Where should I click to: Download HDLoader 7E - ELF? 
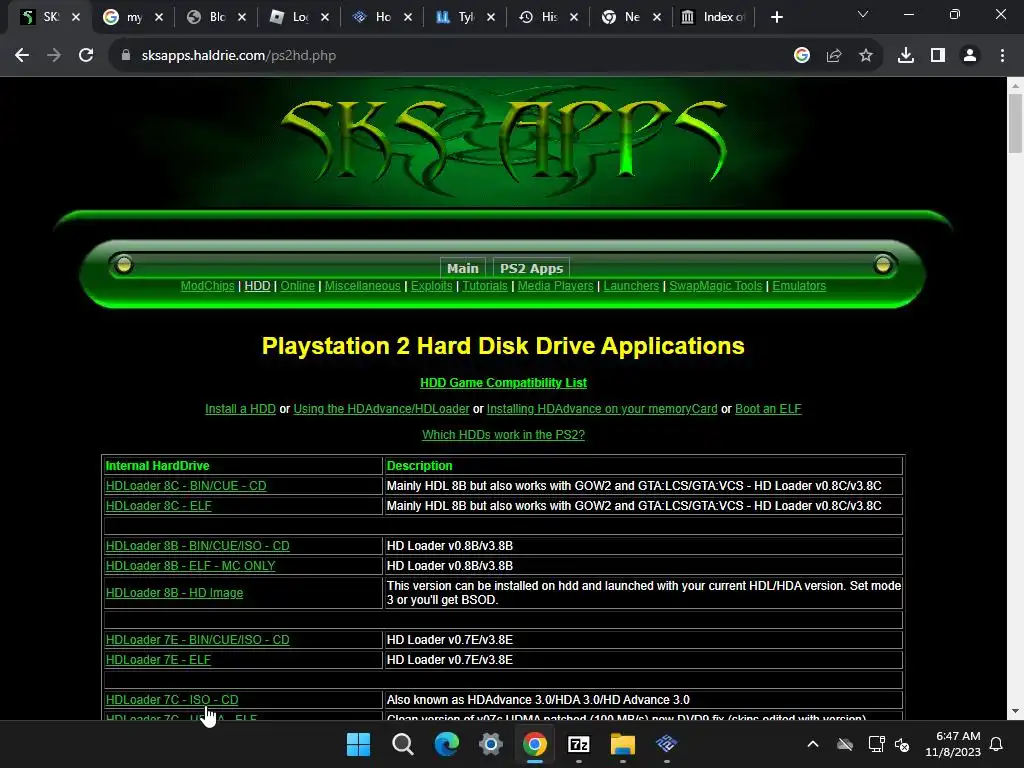159,660
